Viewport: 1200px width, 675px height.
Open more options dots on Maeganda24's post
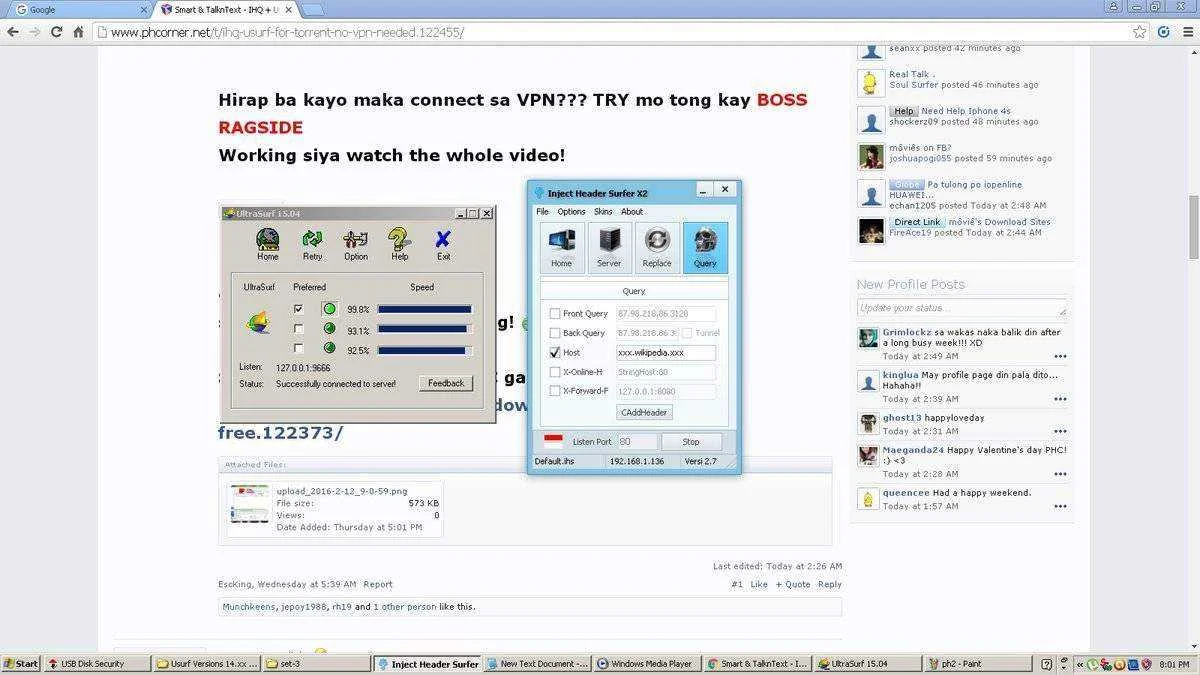1060,474
